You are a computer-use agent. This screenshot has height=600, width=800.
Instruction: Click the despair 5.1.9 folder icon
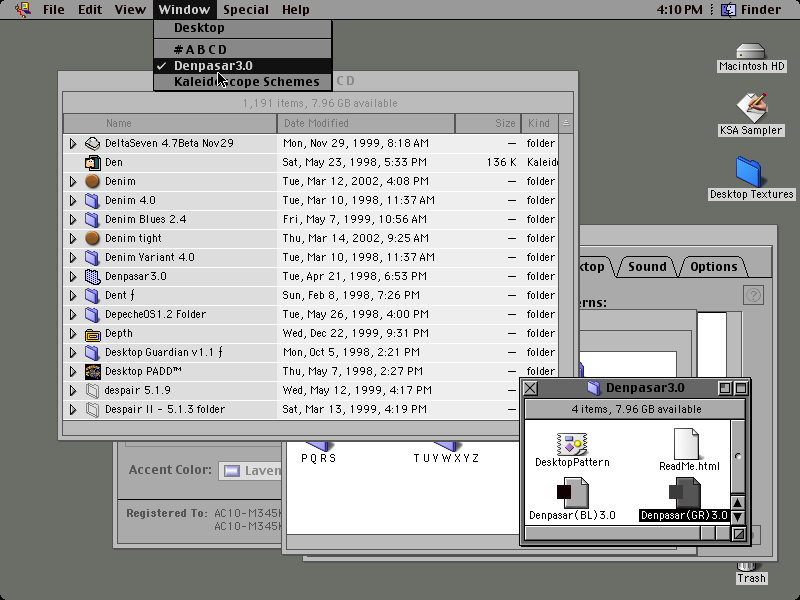(x=92, y=390)
